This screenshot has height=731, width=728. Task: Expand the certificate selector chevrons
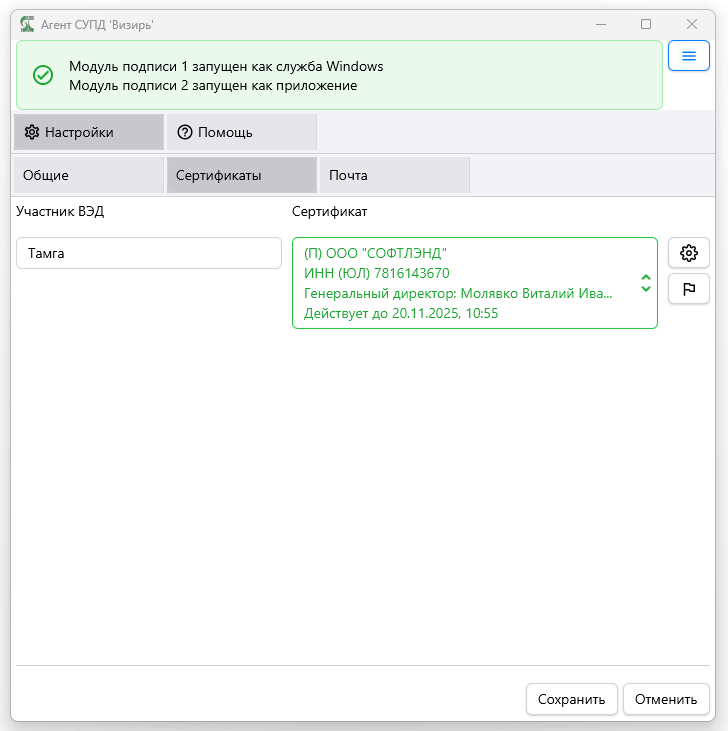646,283
